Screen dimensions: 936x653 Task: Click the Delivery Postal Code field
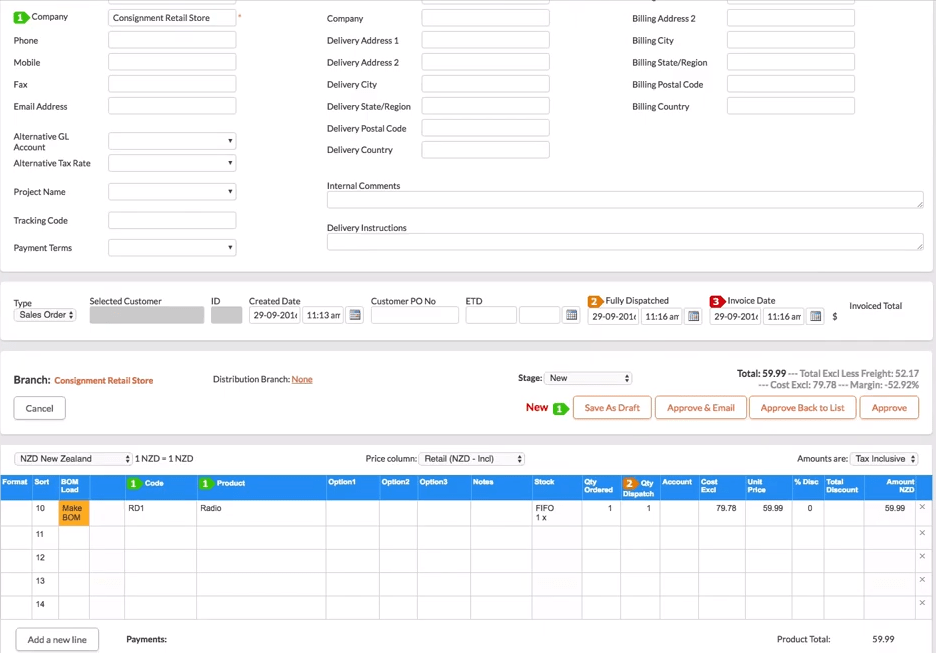(x=485, y=128)
